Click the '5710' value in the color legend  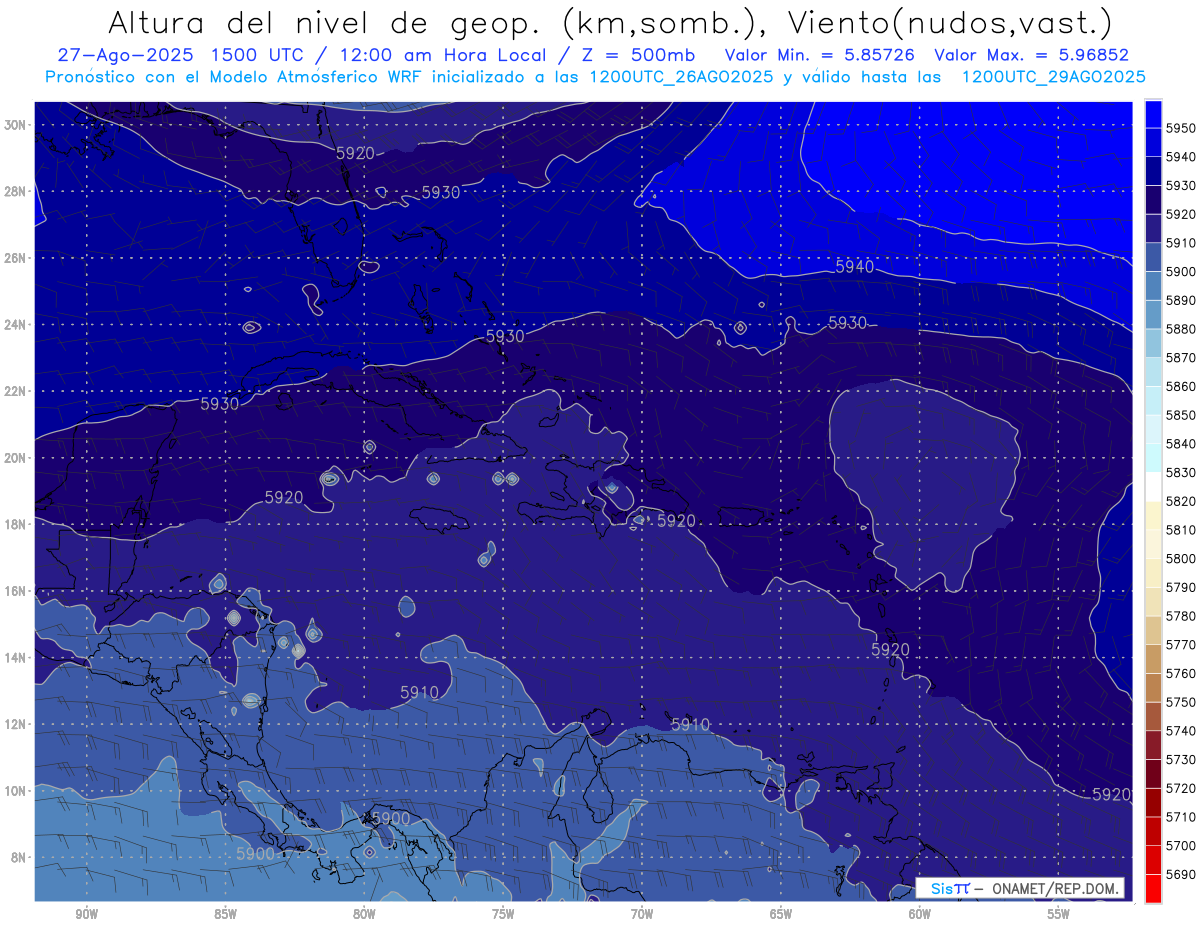1181,816
